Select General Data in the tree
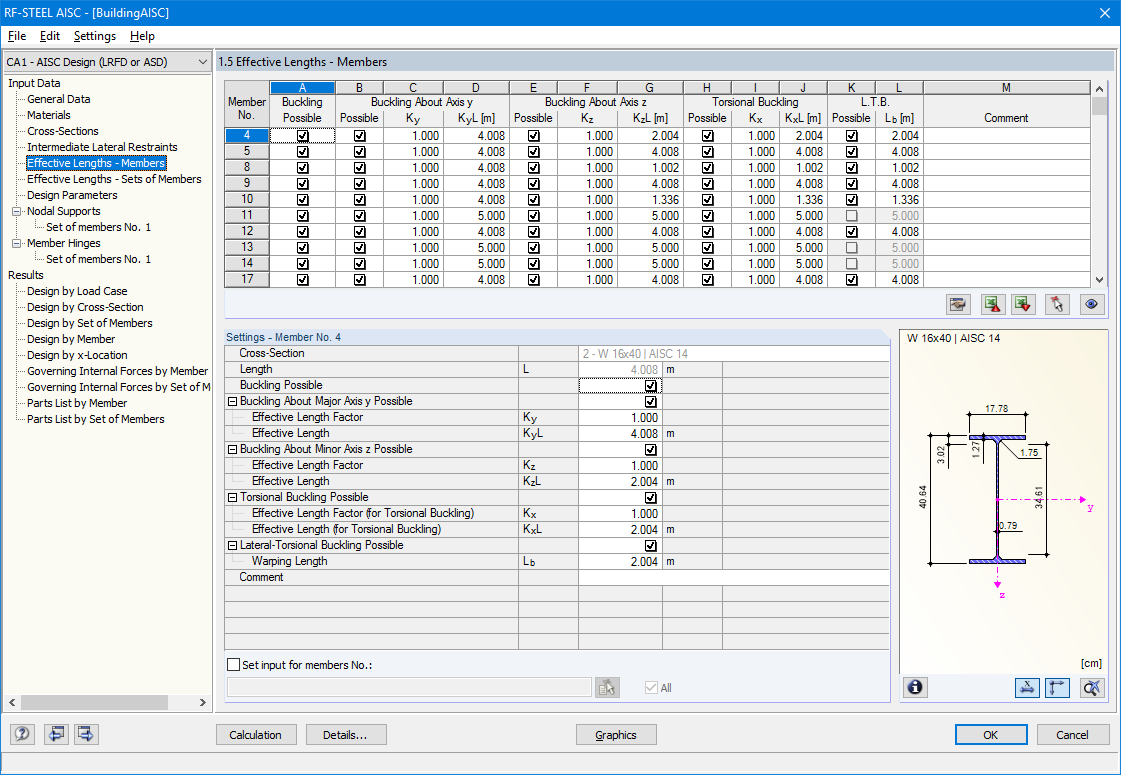This screenshot has height=775, width=1121. tap(59, 99)
